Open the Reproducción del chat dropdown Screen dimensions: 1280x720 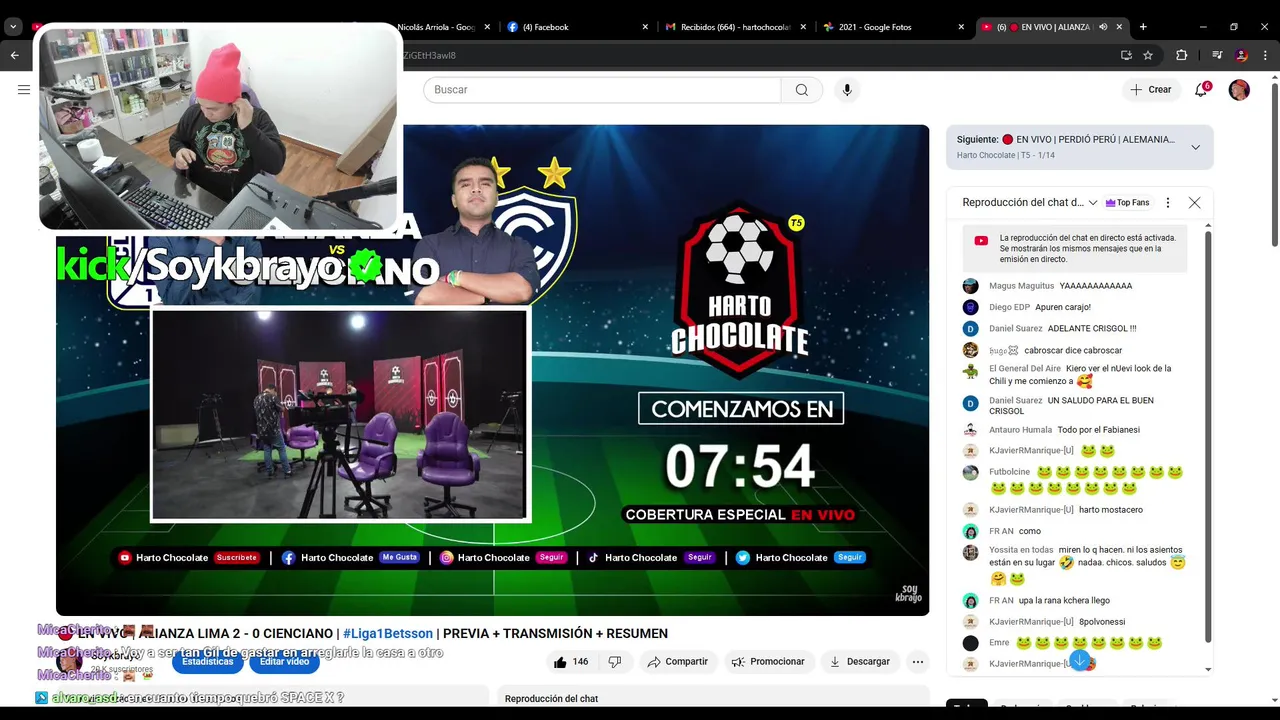[1030, 202]
